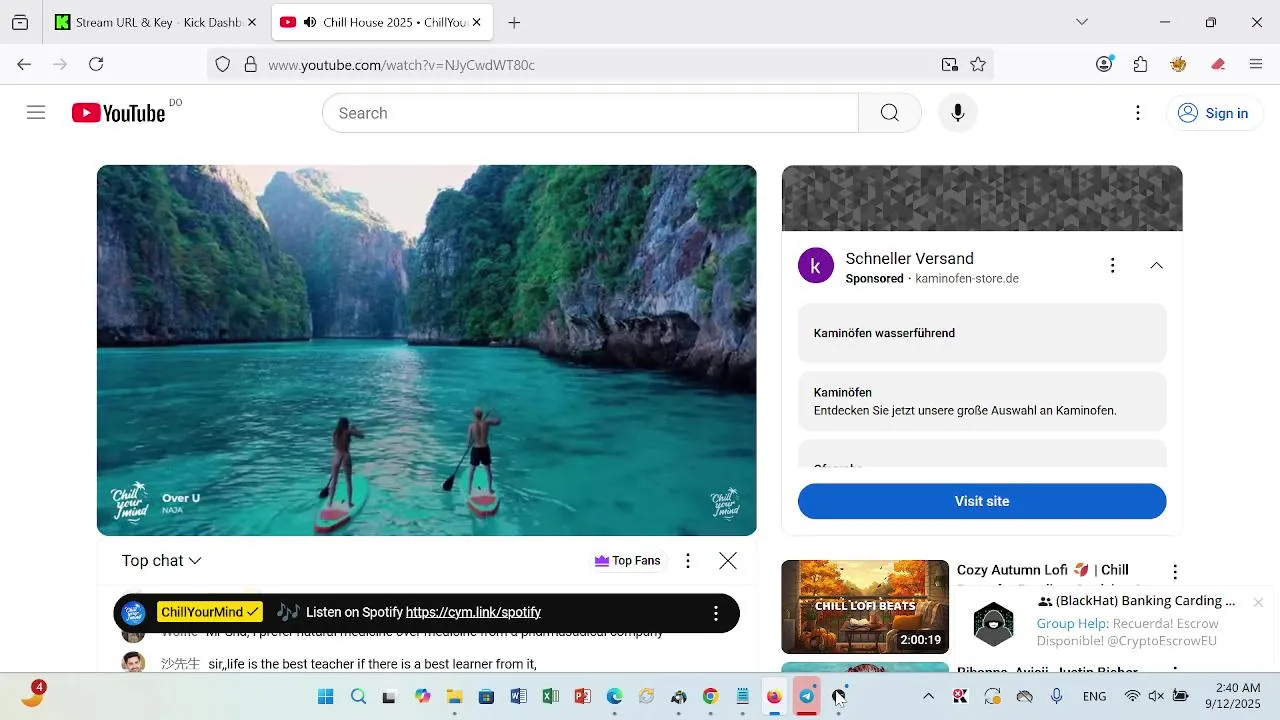Screen dimensions: 1280x720
Task: Click the youtube.com address bar
Action: [600, 65]
